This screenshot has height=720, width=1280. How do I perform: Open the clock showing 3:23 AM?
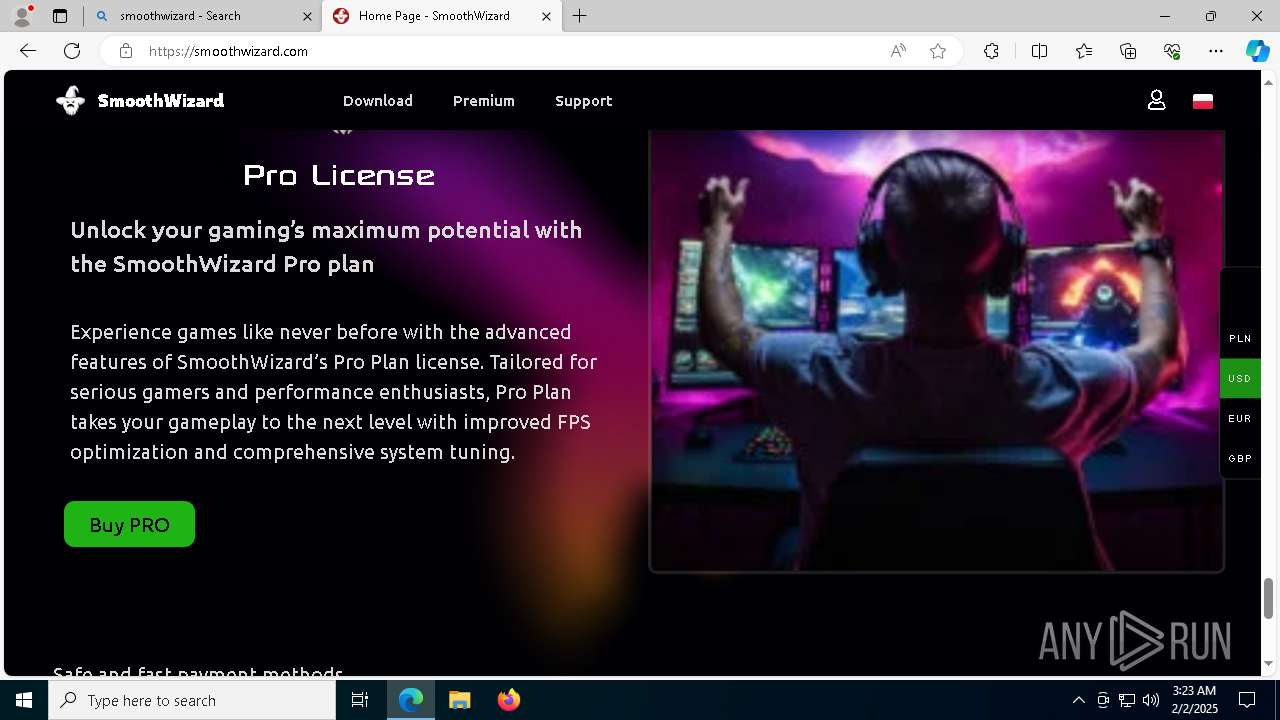(x=1194, y=700)
